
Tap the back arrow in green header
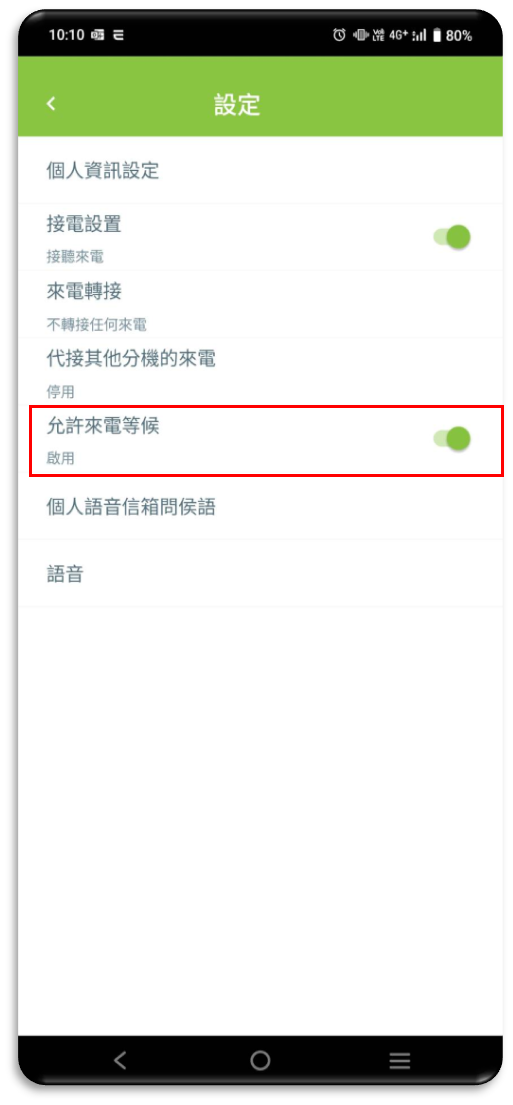pos(51,104)
